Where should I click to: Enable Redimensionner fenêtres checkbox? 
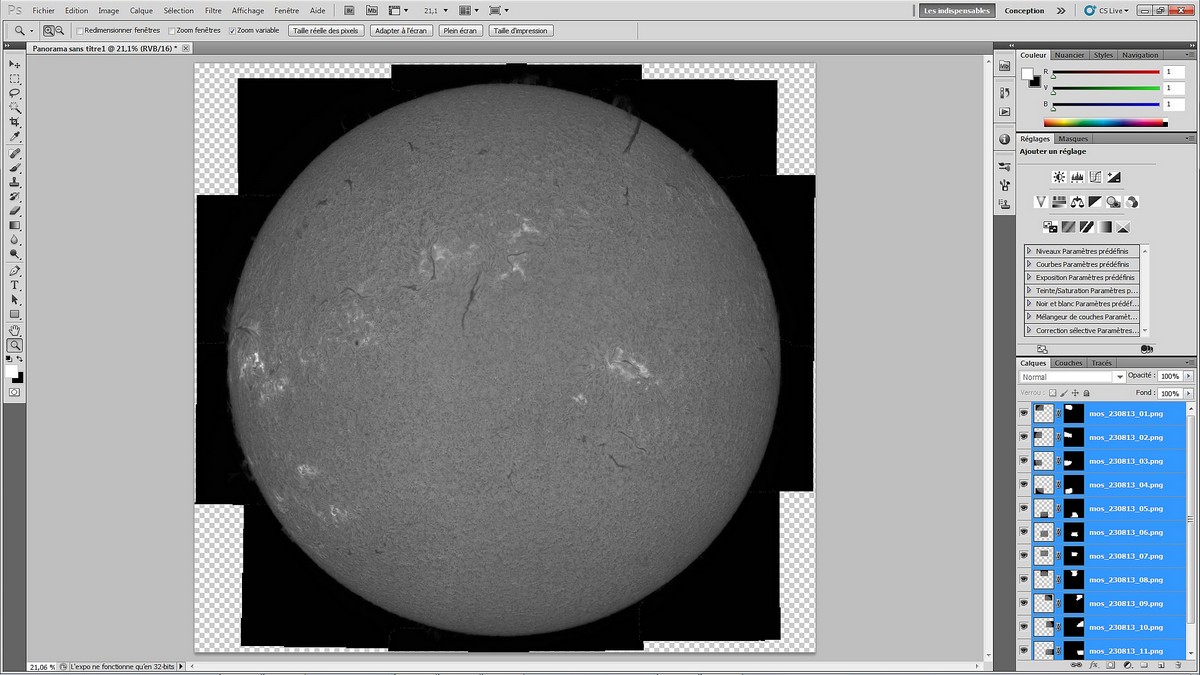[79, 31]
